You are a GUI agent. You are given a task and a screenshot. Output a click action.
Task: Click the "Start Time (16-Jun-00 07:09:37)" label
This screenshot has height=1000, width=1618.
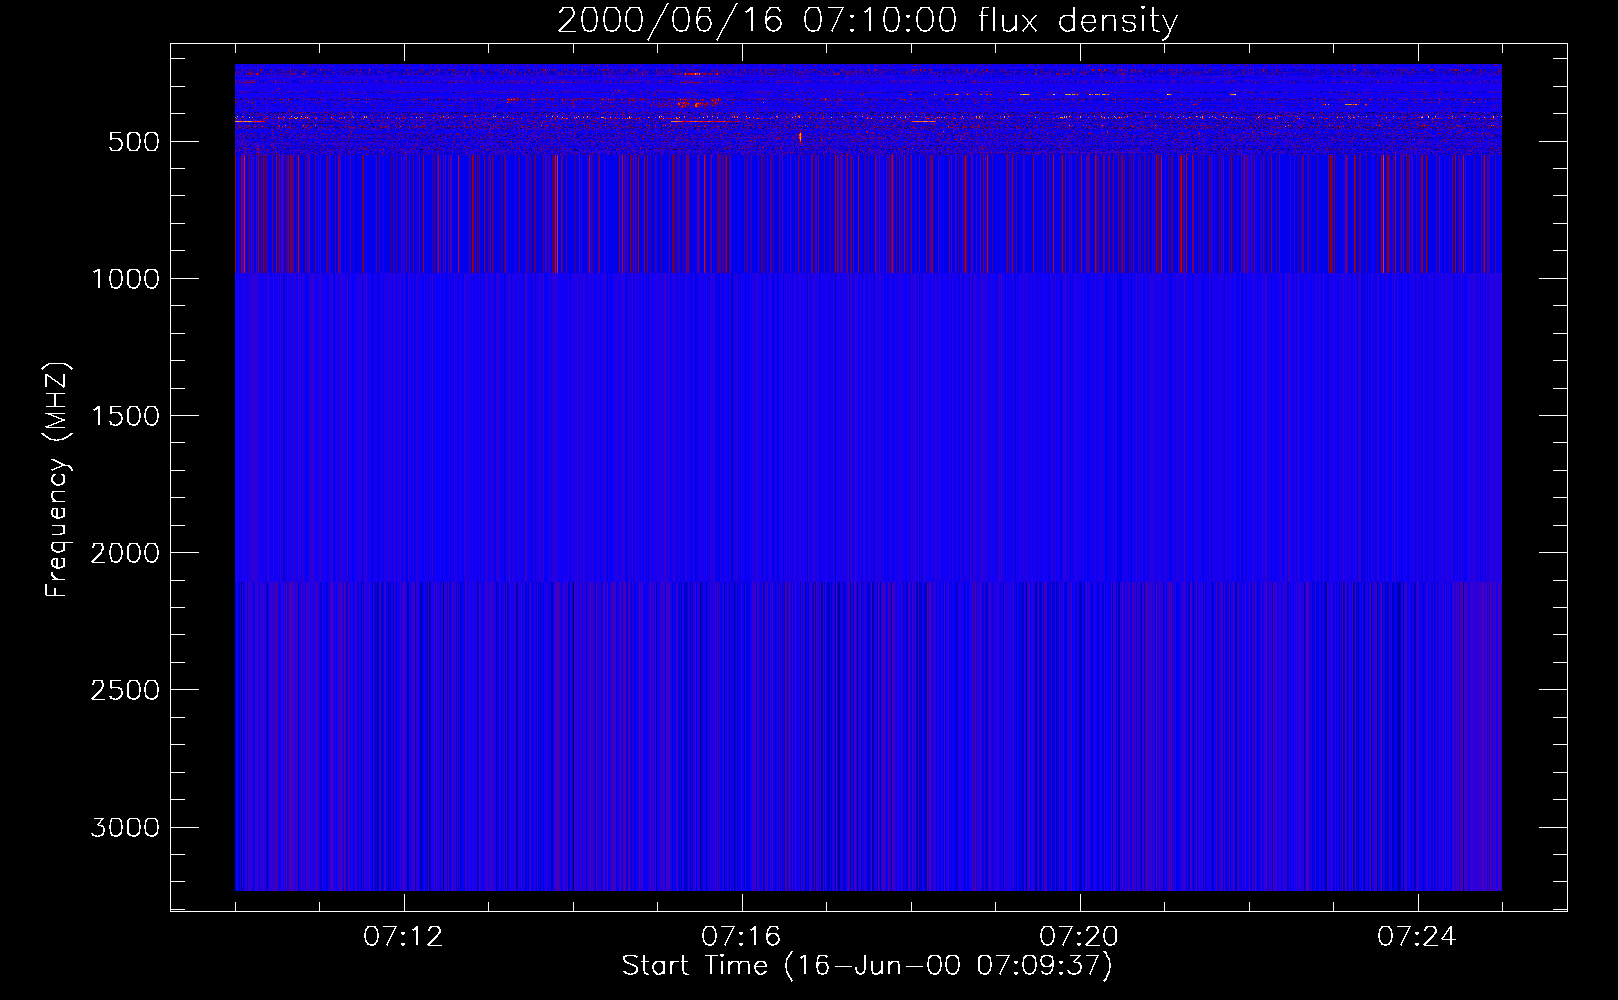click(867, 966)
